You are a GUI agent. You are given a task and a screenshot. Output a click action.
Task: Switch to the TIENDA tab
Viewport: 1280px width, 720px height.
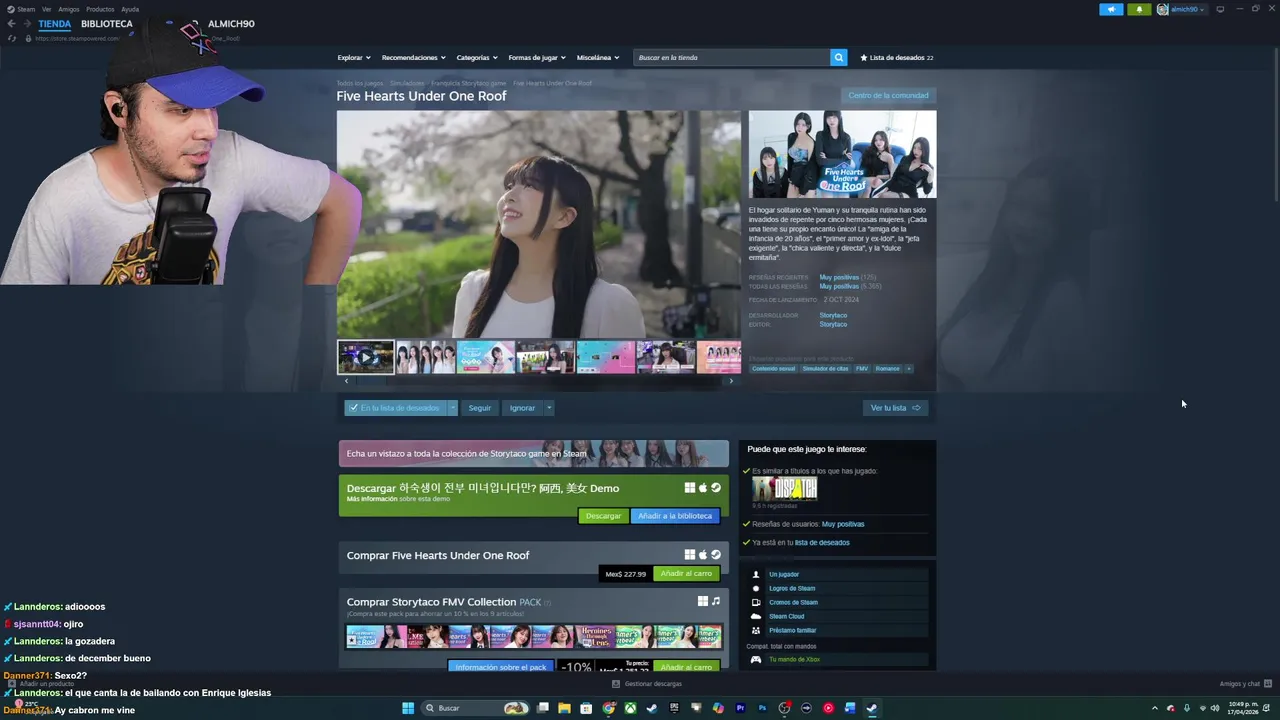(55, 24)
